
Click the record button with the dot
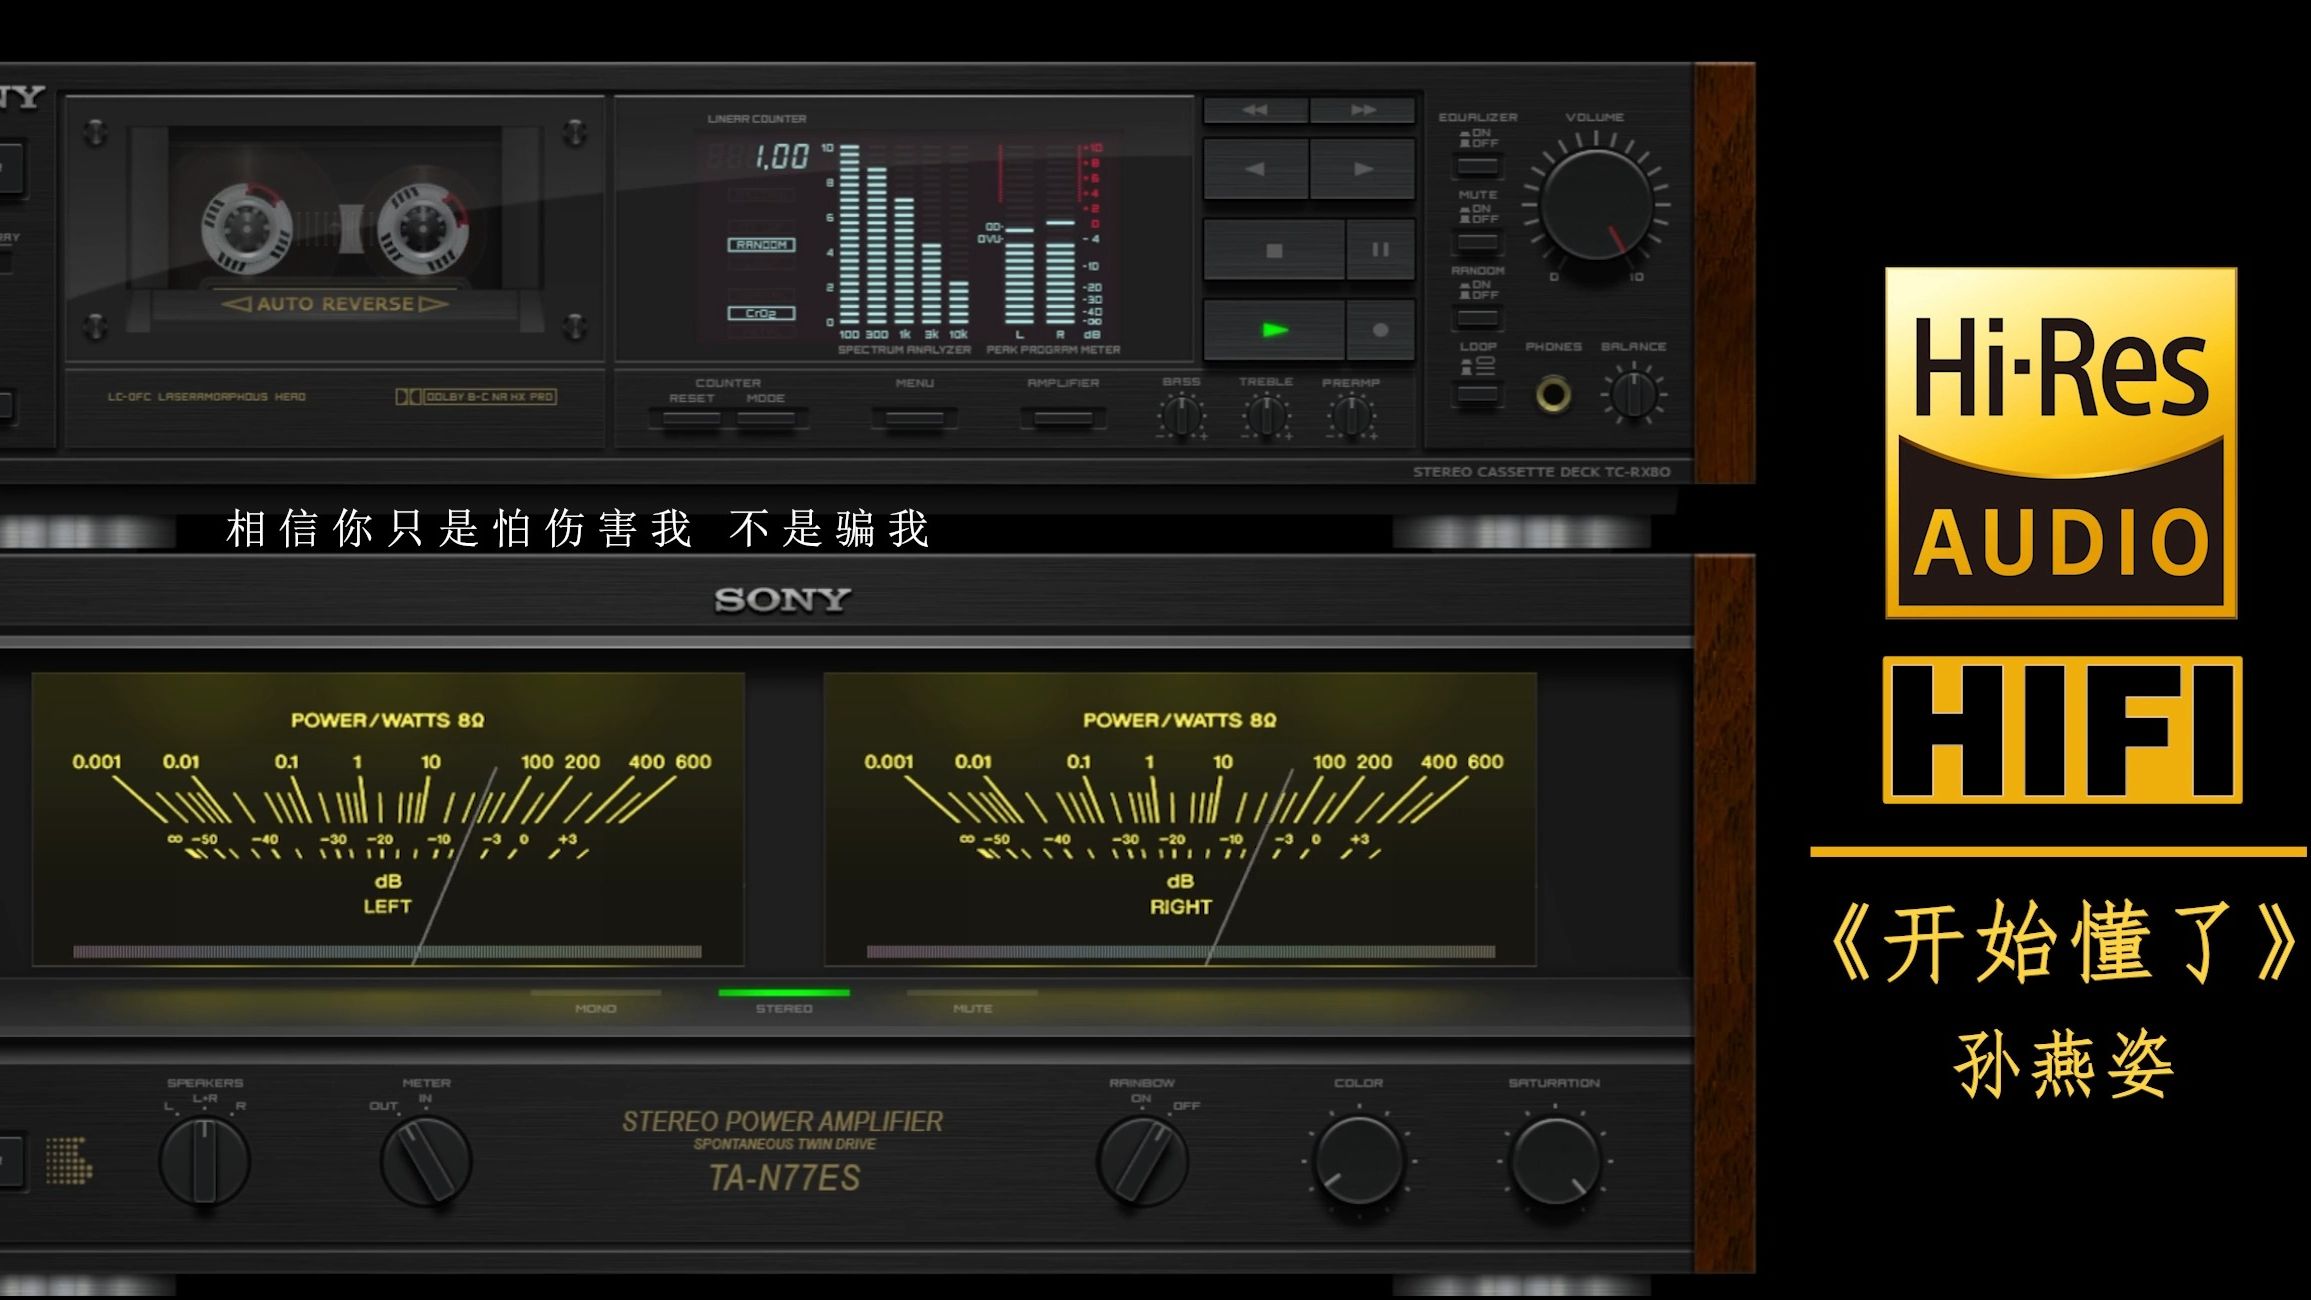click(x=1381, y=330)
